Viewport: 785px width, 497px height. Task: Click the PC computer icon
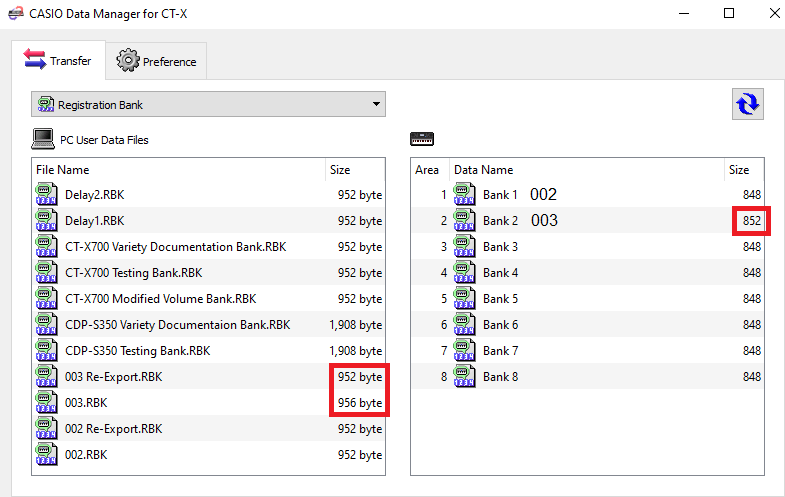pyautogui.click(x=43, y=139)
